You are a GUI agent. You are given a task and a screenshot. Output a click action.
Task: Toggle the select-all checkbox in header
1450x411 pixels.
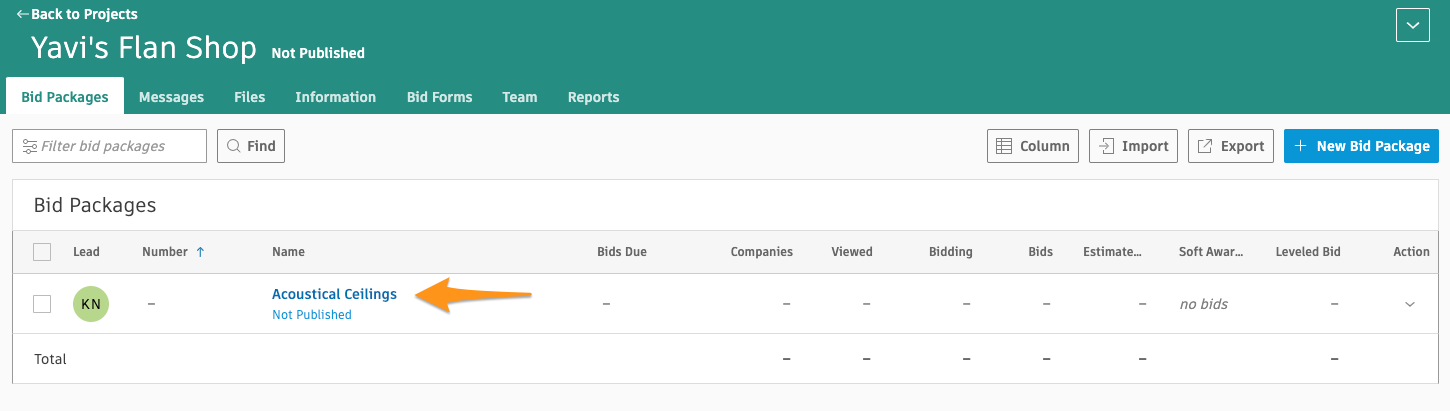click(x=42, y=252)
